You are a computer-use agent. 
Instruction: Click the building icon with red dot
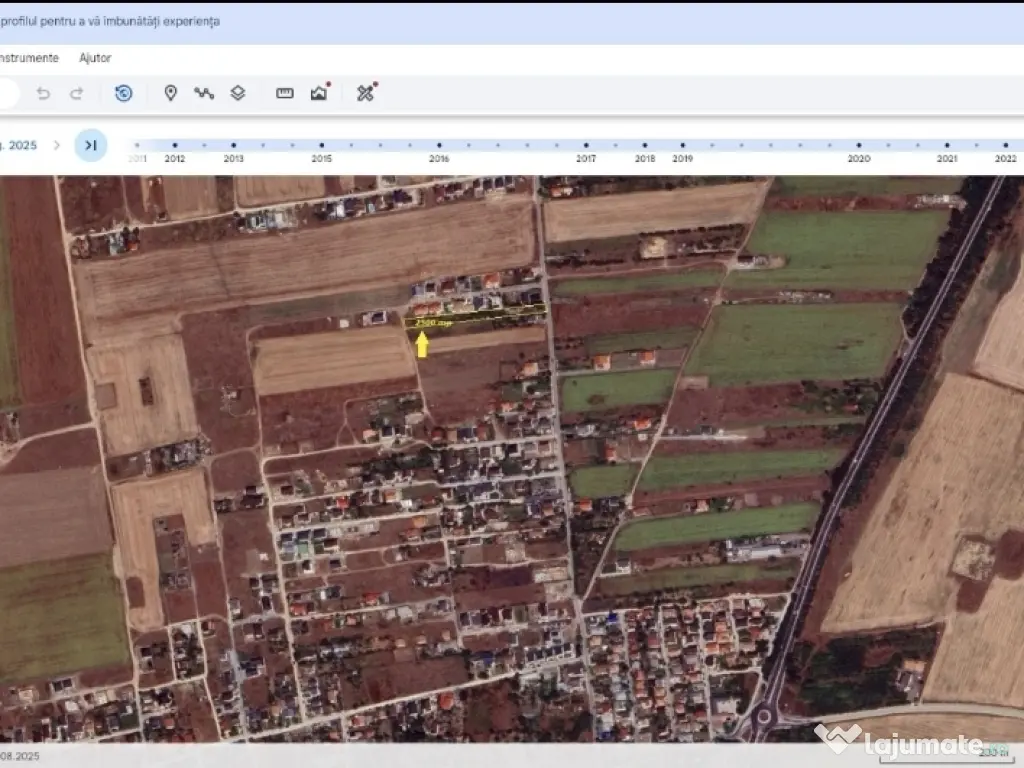[x=319, y=93]
